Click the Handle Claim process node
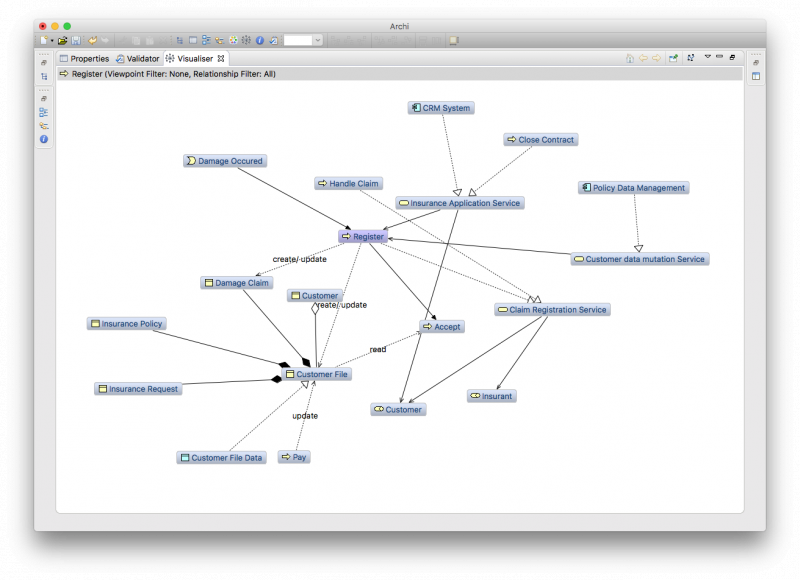 pos(348,184)
